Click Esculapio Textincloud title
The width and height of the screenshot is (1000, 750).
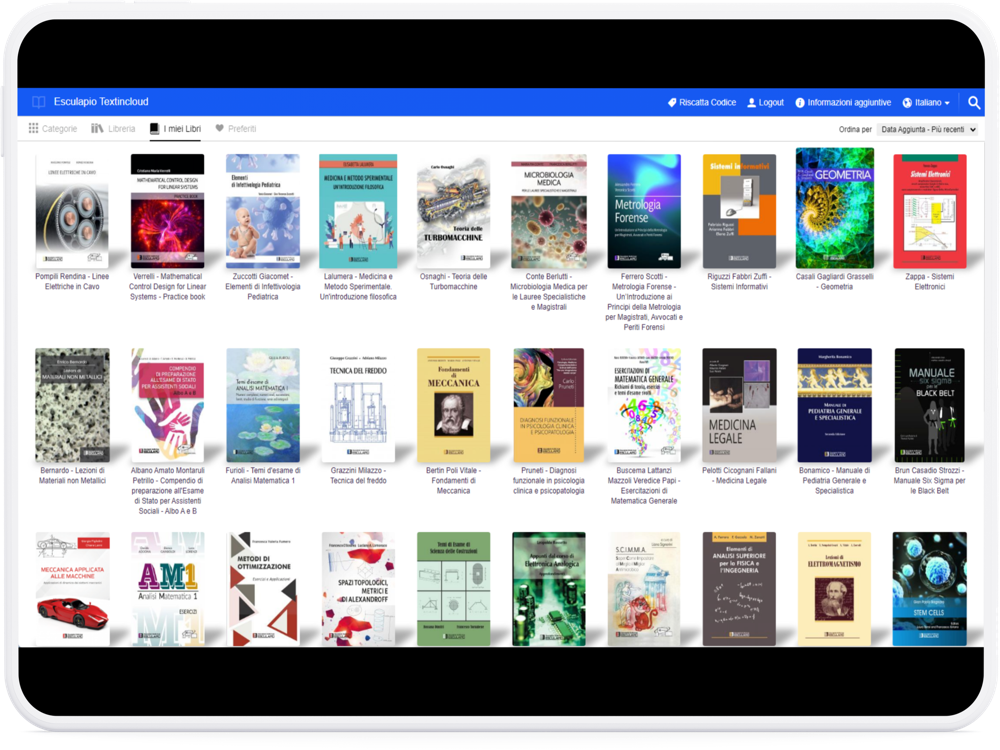pyautogui.click(x=101, y=102)
